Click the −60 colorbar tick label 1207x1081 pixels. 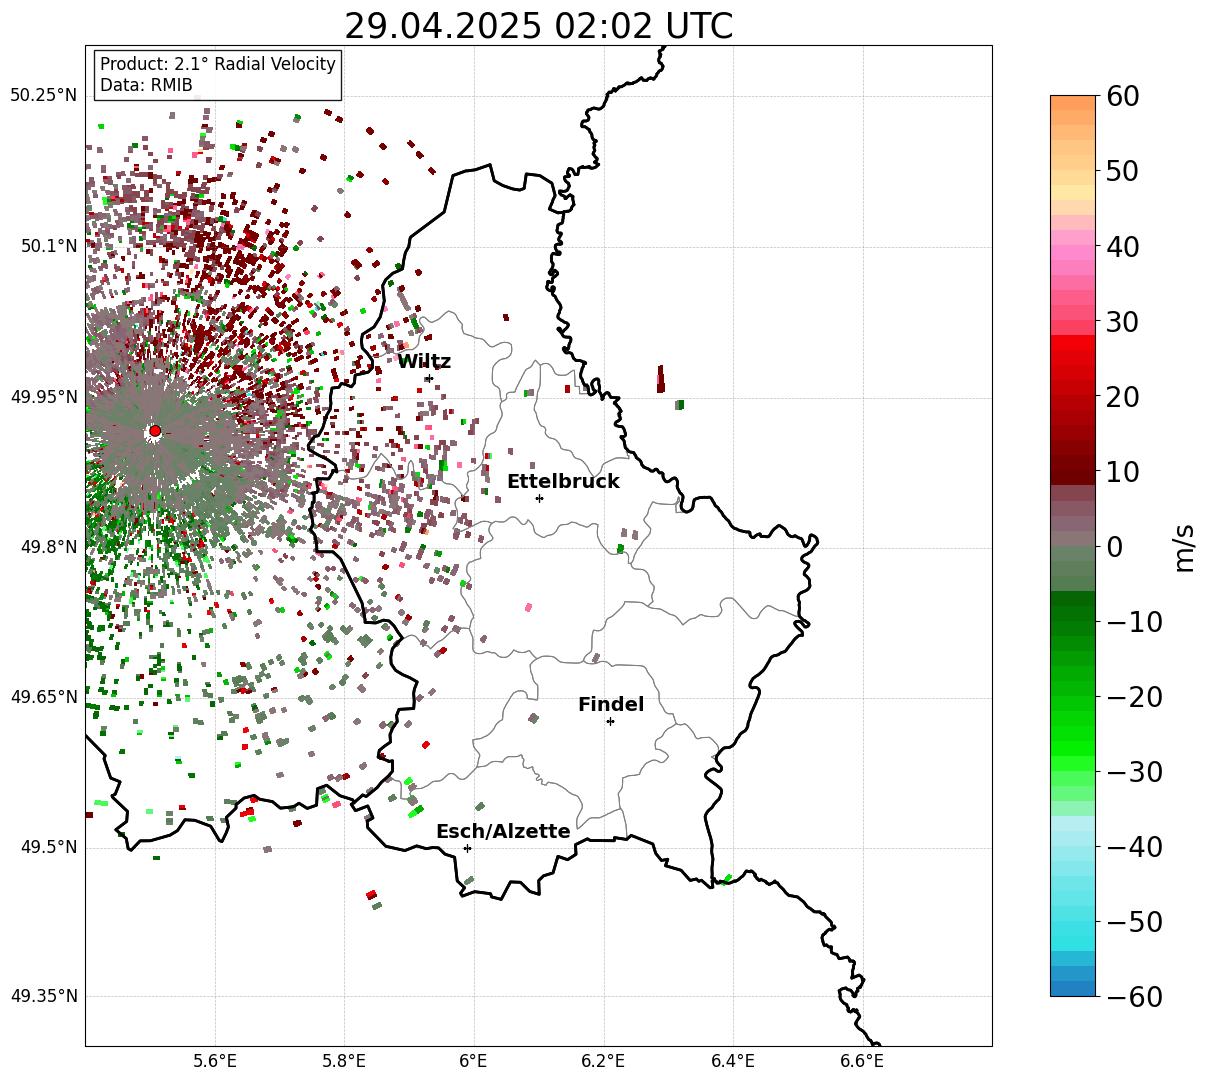1135,996
